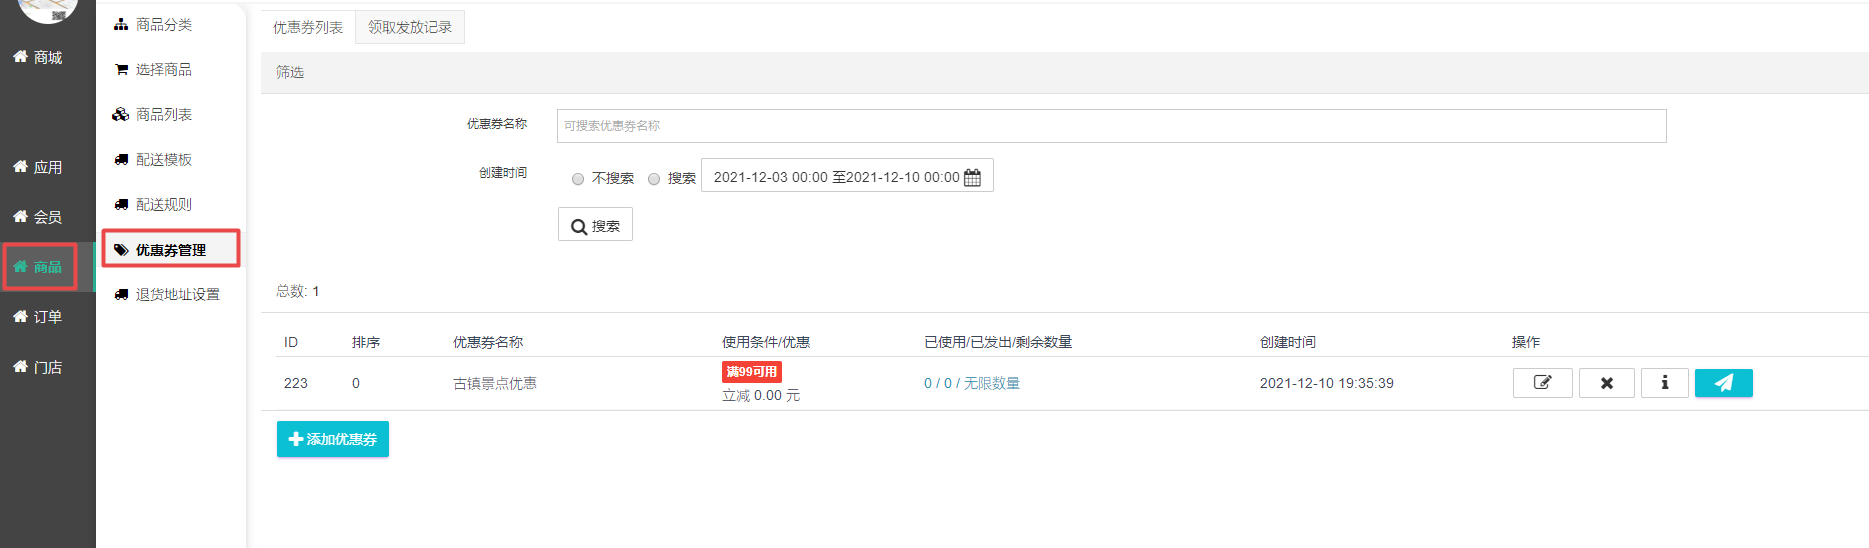This screenshot has height=548, width=1869.
Task: Click the 创建时间 column header
Action: [1288, 342]
